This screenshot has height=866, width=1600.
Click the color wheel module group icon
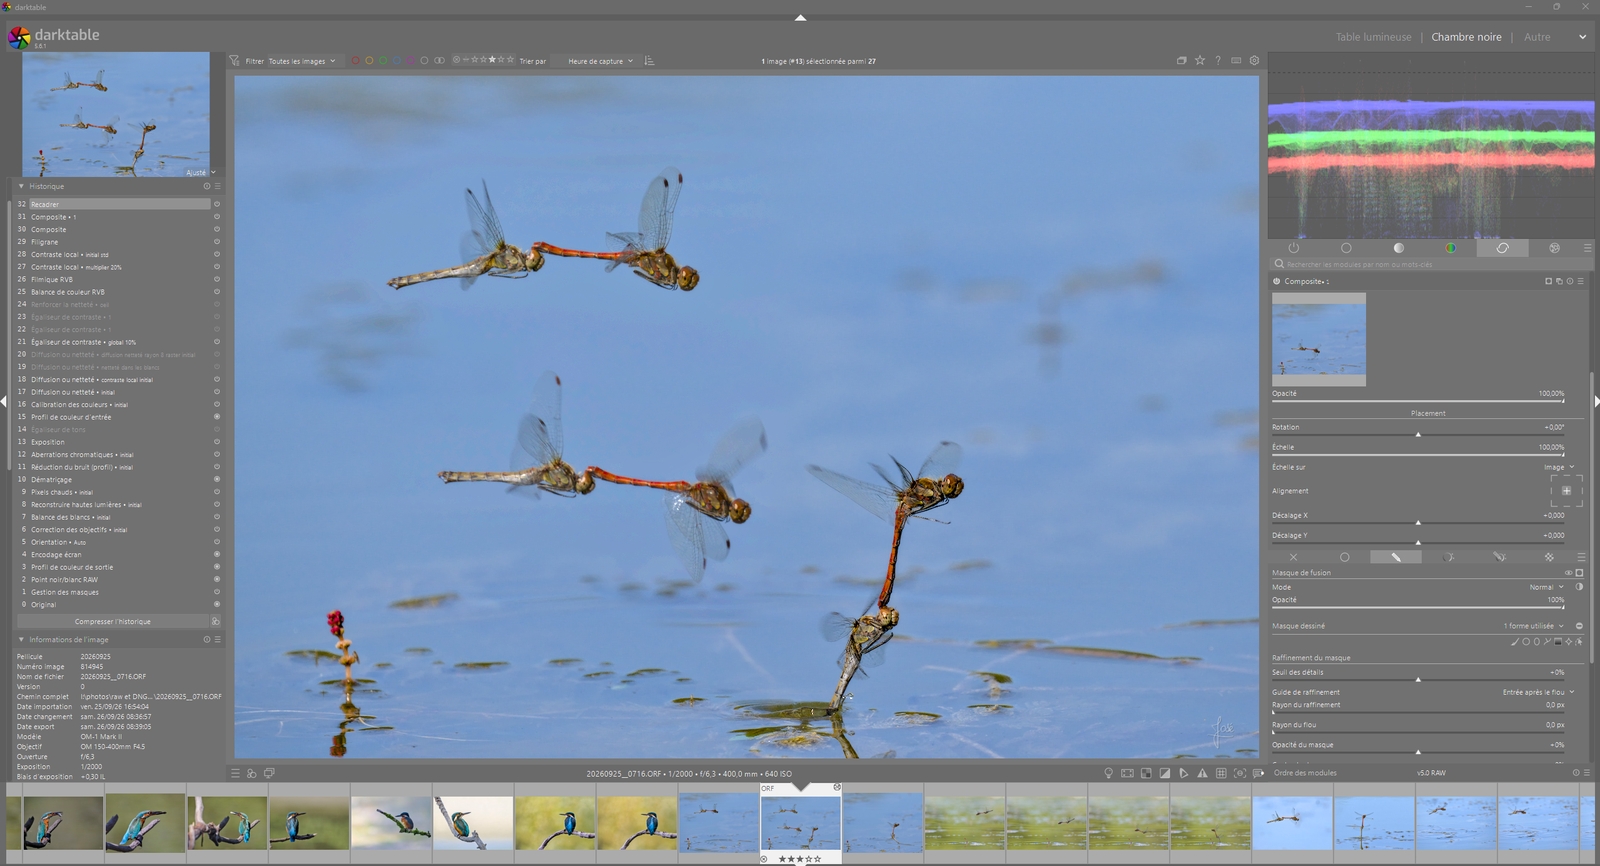coord(1450,248)
